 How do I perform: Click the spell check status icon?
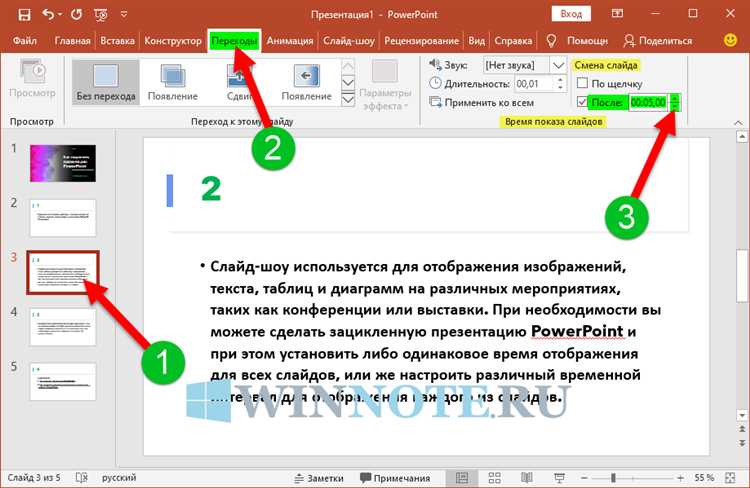pos(82,477)
